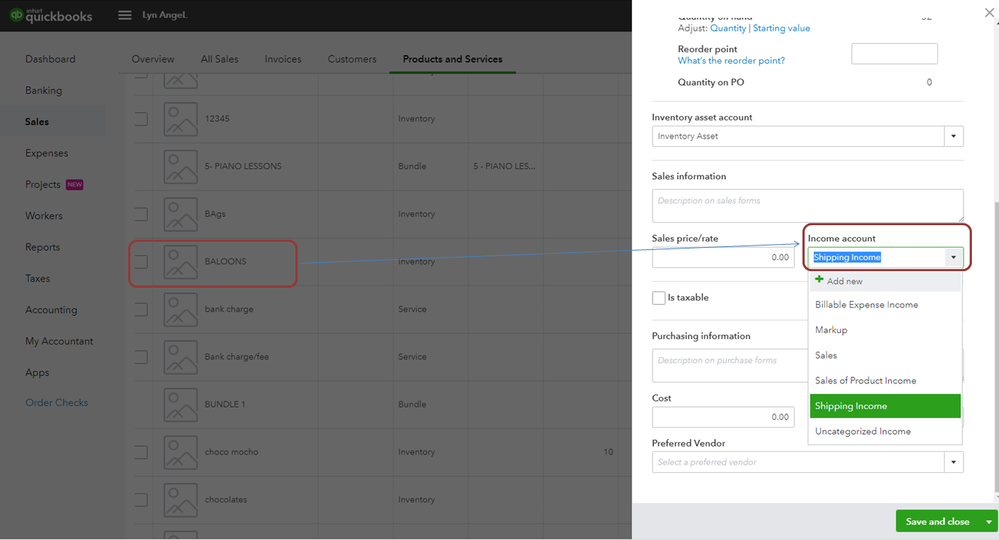Expand the Inventory asset account dropdown

click(954, 136)
